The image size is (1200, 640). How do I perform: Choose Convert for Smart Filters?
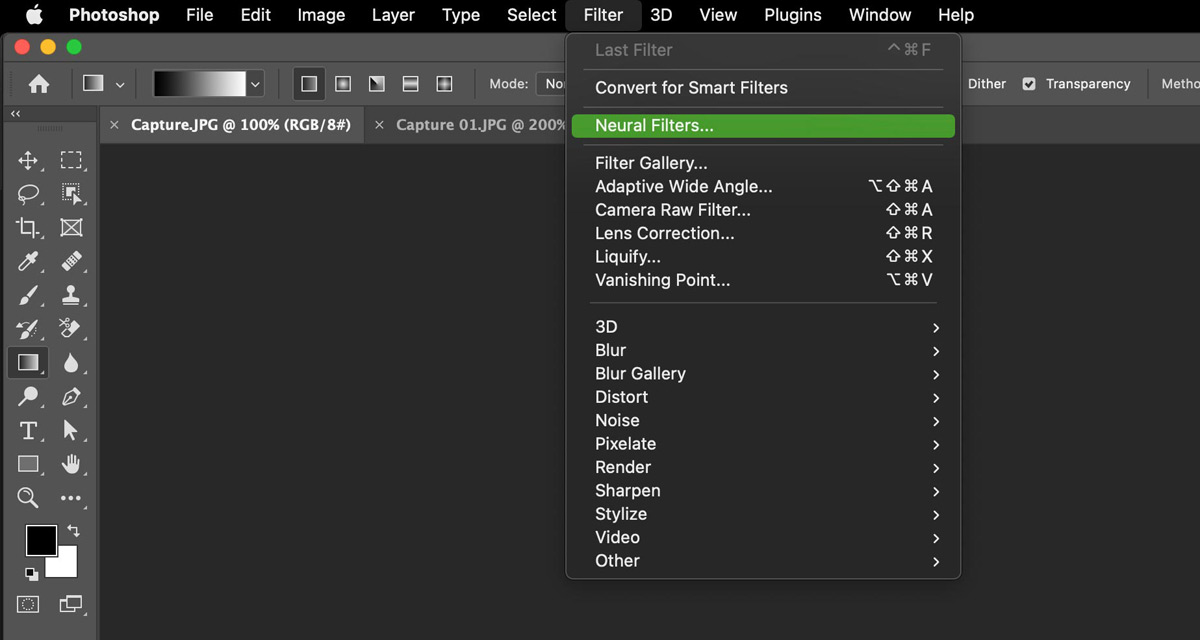coord(763,88)
